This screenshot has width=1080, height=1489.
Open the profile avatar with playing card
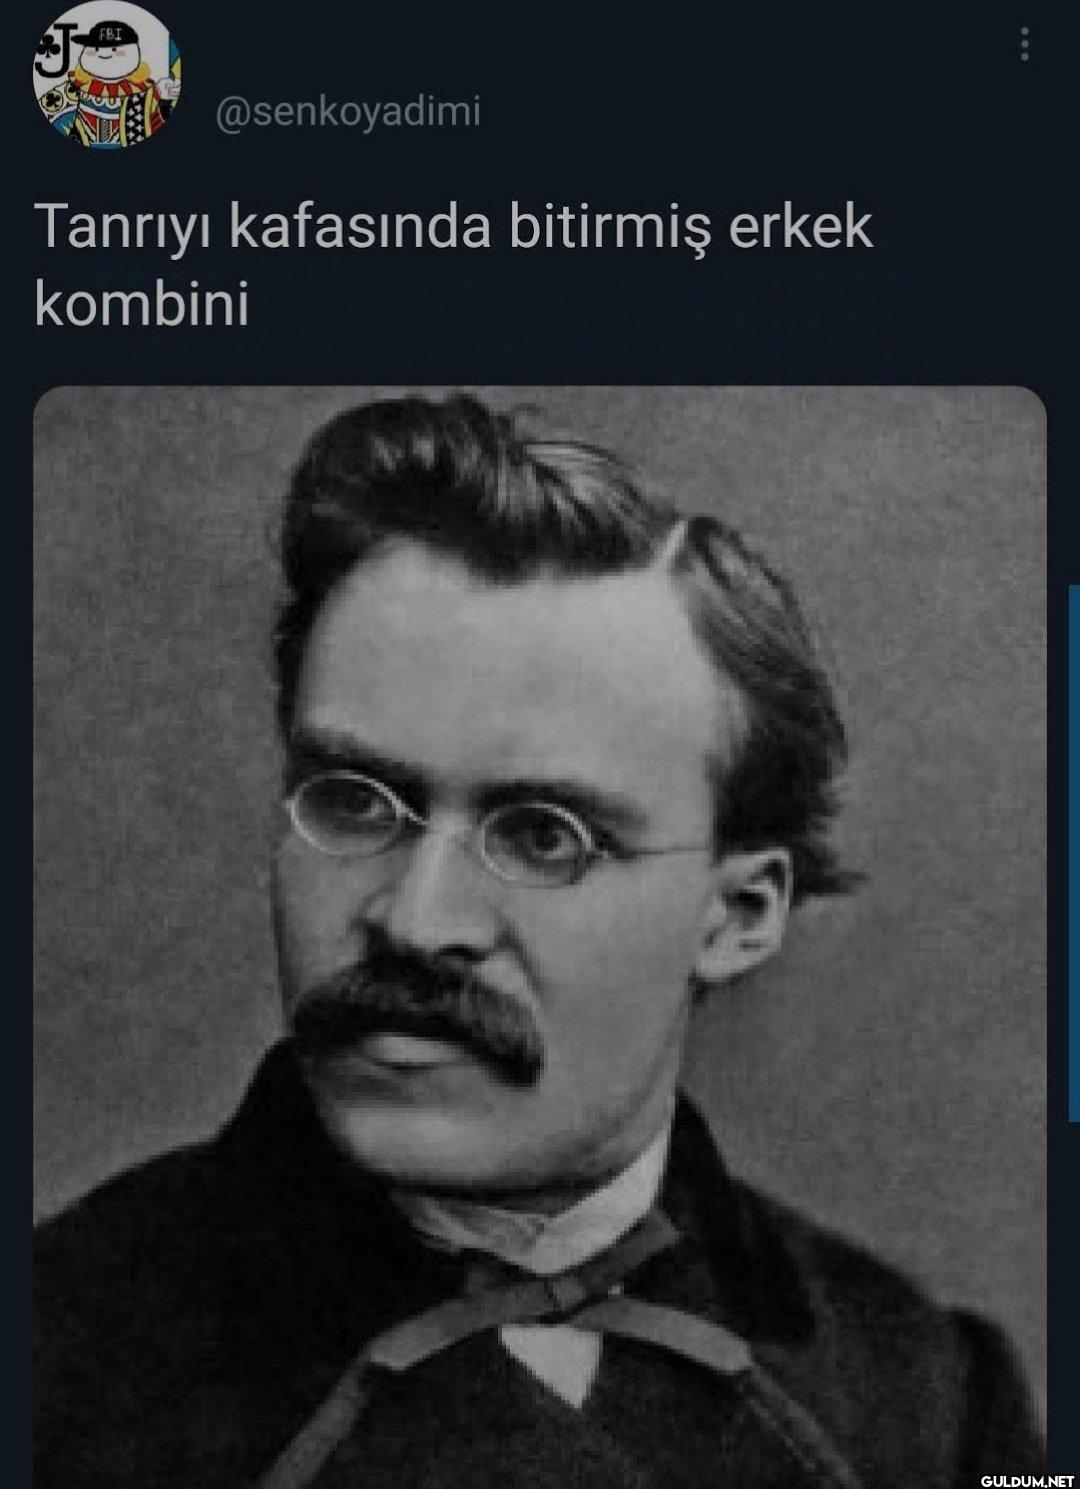[107, 76]
